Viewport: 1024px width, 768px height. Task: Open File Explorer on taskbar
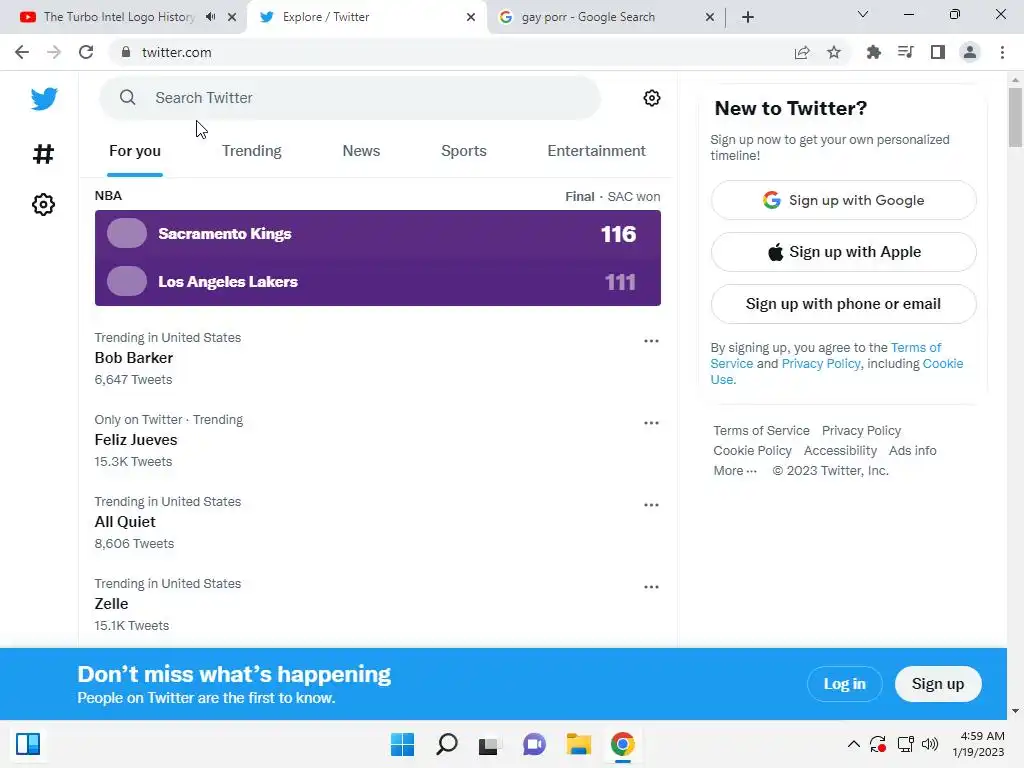coord(579,744)
